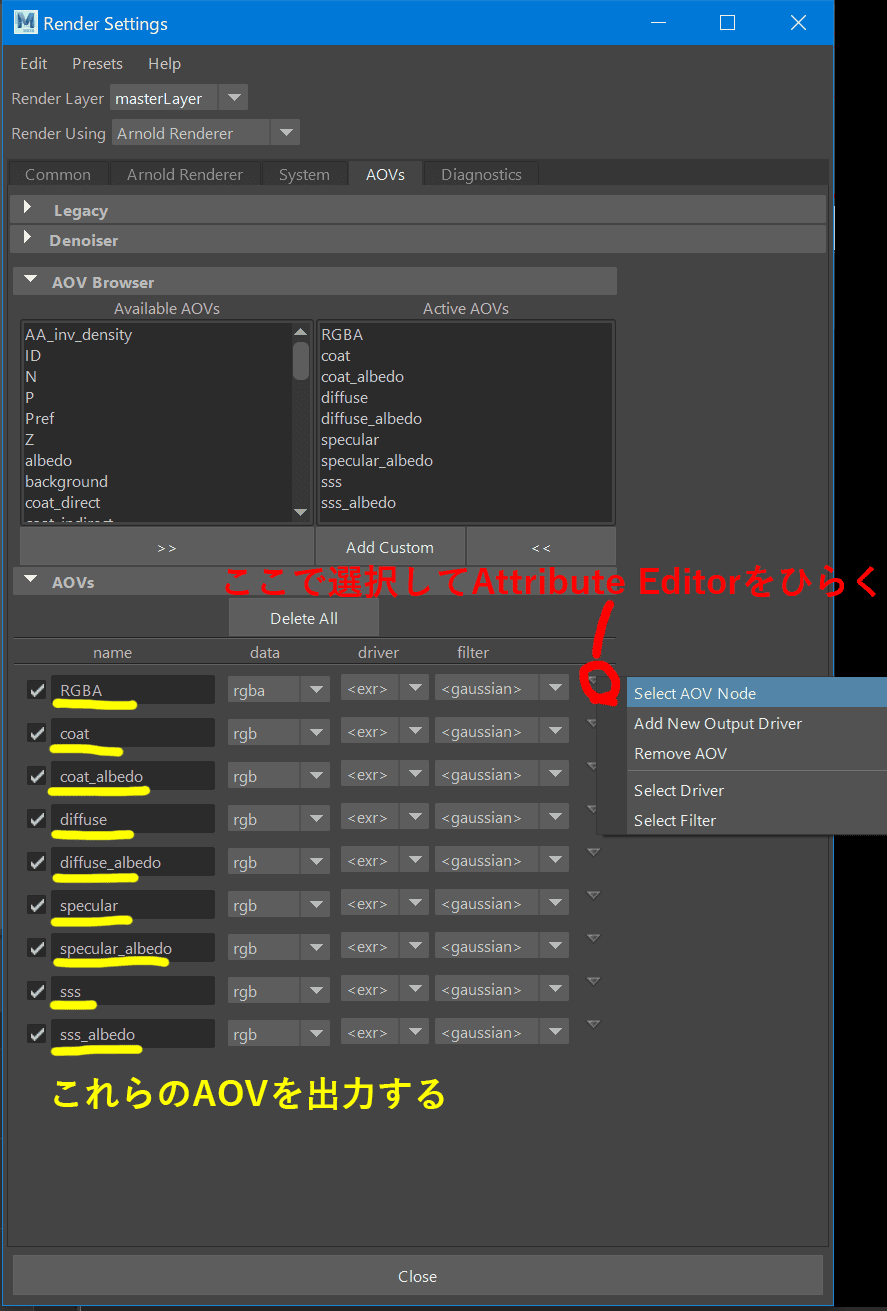Image resolution: width=887 pixels, height=1311 pixels.
Task: Open the AOV options arrow for specular row
Action: click(593, 895)
